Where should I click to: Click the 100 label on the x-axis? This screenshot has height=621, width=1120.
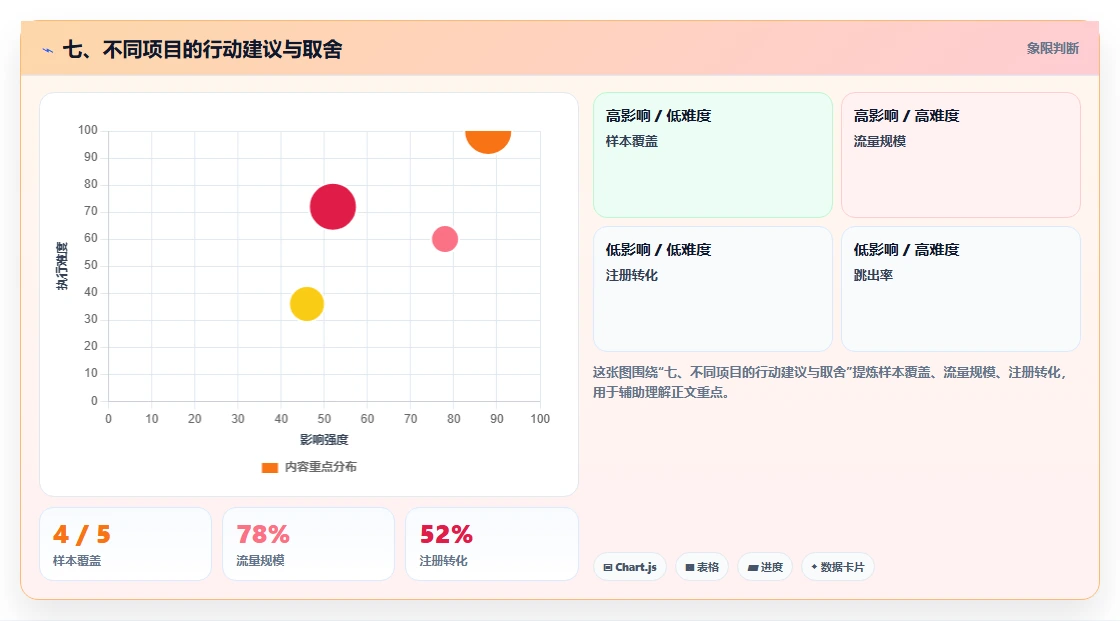[x=540, y=419]
